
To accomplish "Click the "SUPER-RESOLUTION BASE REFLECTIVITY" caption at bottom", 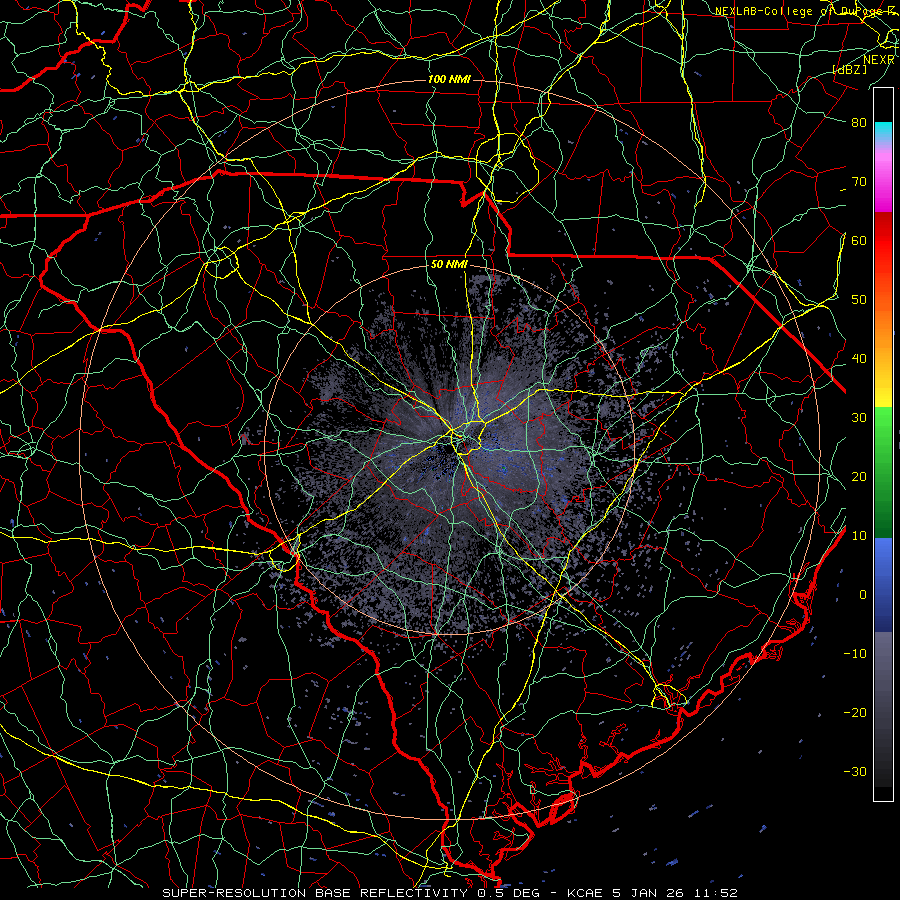I will [x=315, y=893].
